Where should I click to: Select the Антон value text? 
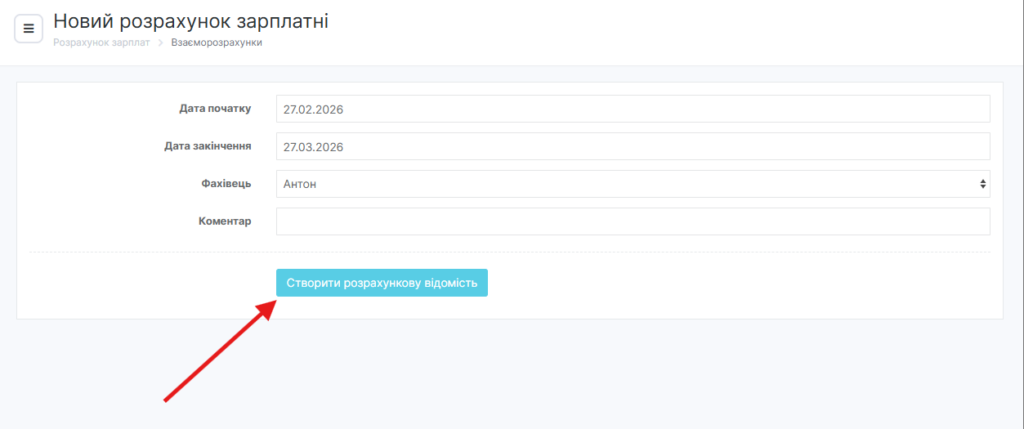pos(301,184)
